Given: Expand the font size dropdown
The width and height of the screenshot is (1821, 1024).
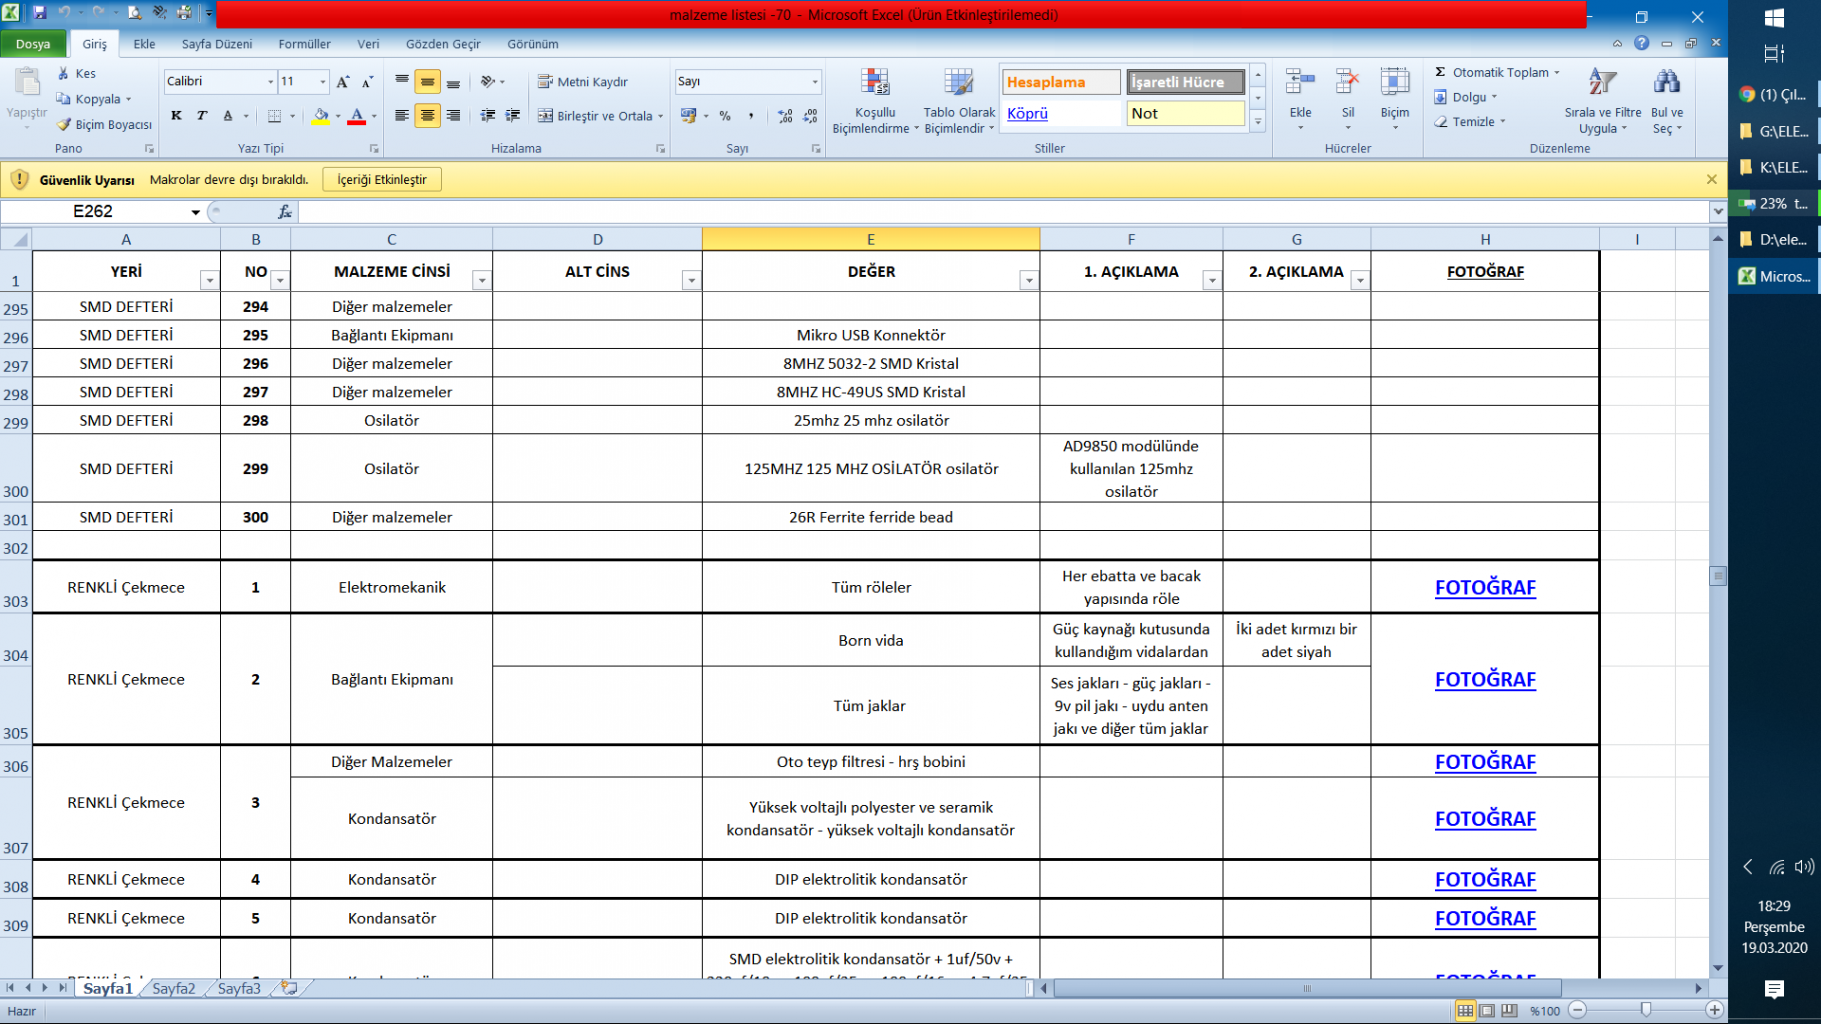Looking at the screenshot, I should pos(323,82).
